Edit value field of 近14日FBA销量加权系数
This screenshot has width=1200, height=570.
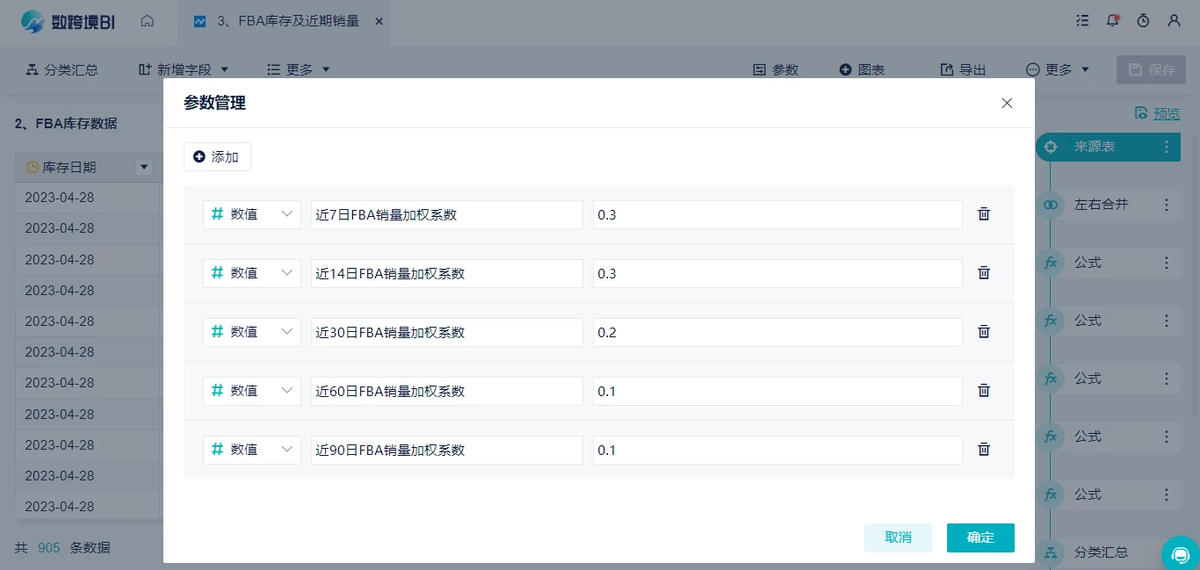pos(778,273)
